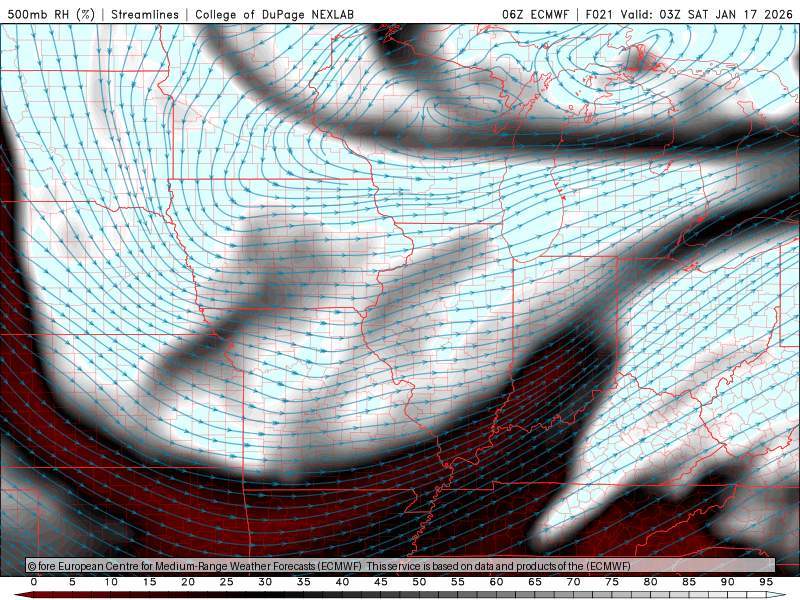Click the color scale label "20"
The height and width of the screenshot is (600, 800).
coord(188,582)
